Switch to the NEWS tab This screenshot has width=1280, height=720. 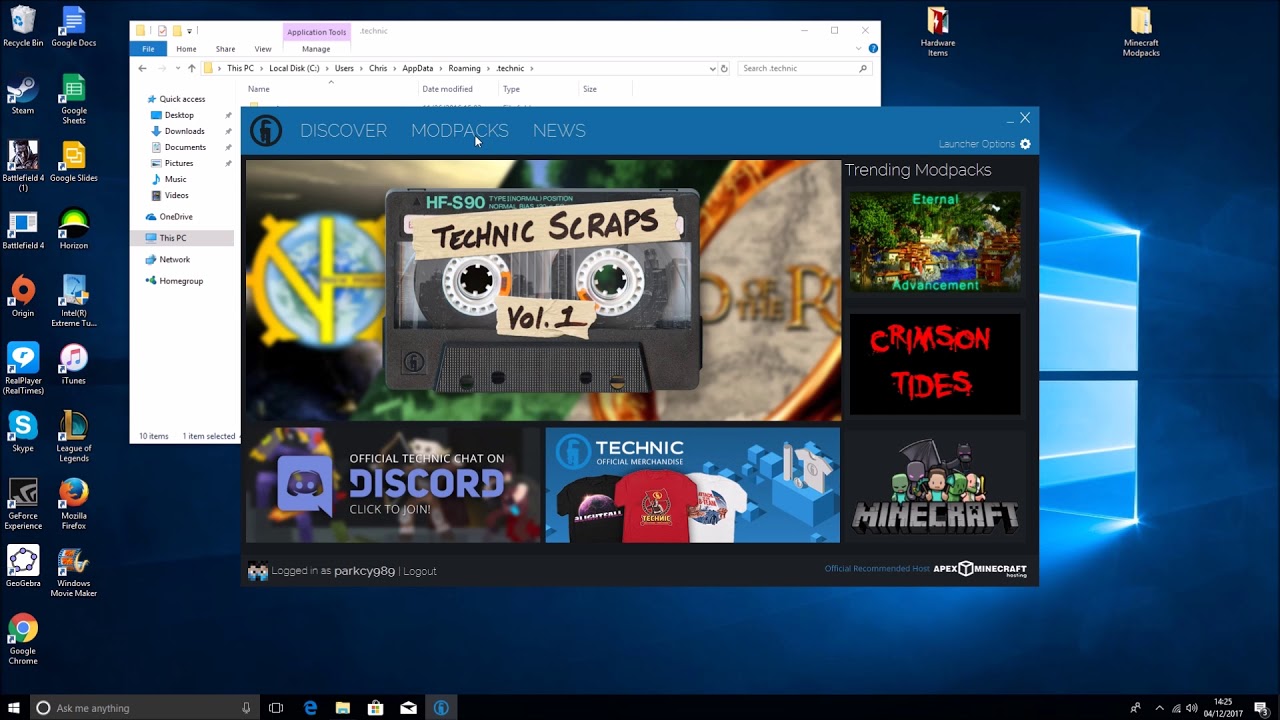[x=559, y=131]
